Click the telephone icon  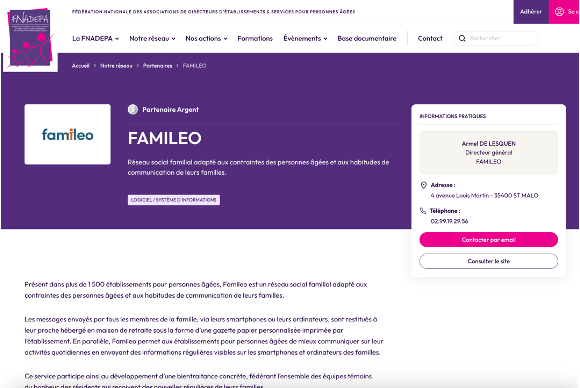(423, 211)
